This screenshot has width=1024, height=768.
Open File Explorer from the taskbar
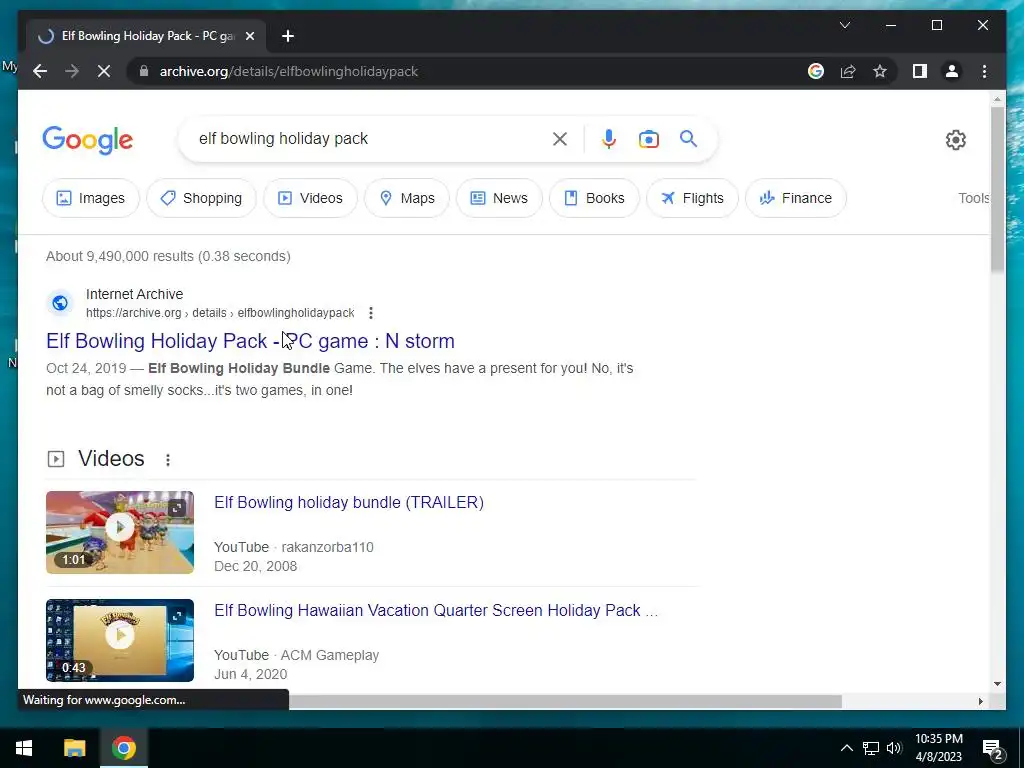[74, 748]
